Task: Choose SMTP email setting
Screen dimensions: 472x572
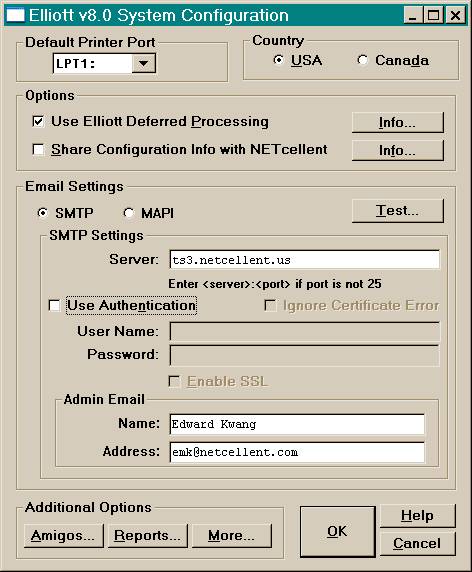Action: point(42,213)
